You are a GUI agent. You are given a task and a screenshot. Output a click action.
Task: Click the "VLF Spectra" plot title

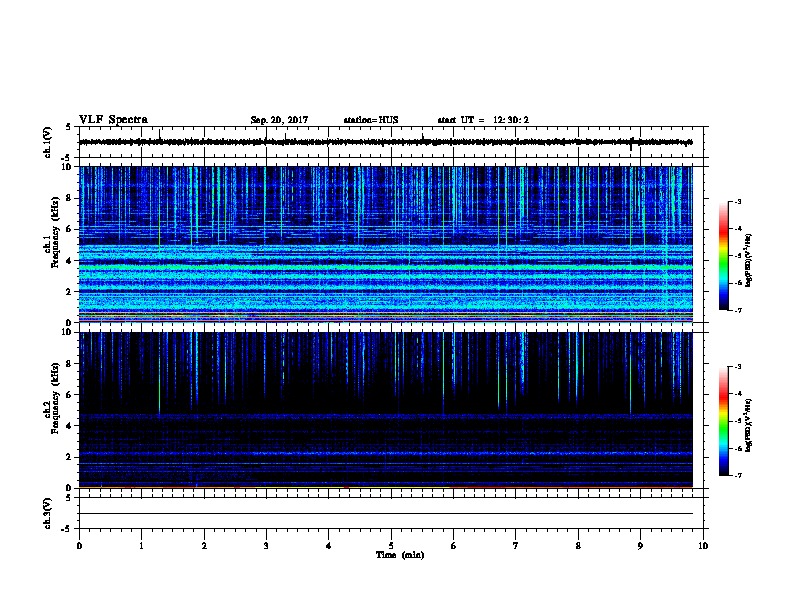pyautogui.click(x=113, y=120)
